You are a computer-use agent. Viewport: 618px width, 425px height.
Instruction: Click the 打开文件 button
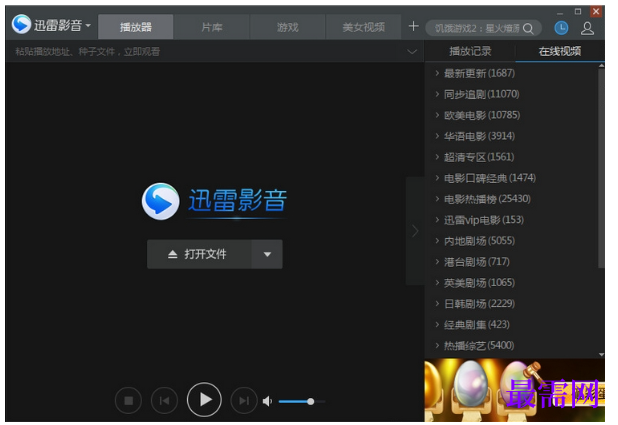coord(199,254)
